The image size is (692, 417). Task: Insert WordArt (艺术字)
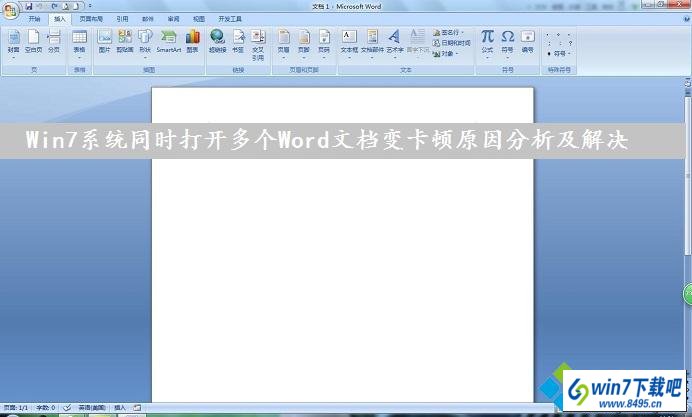coord(395,44)
